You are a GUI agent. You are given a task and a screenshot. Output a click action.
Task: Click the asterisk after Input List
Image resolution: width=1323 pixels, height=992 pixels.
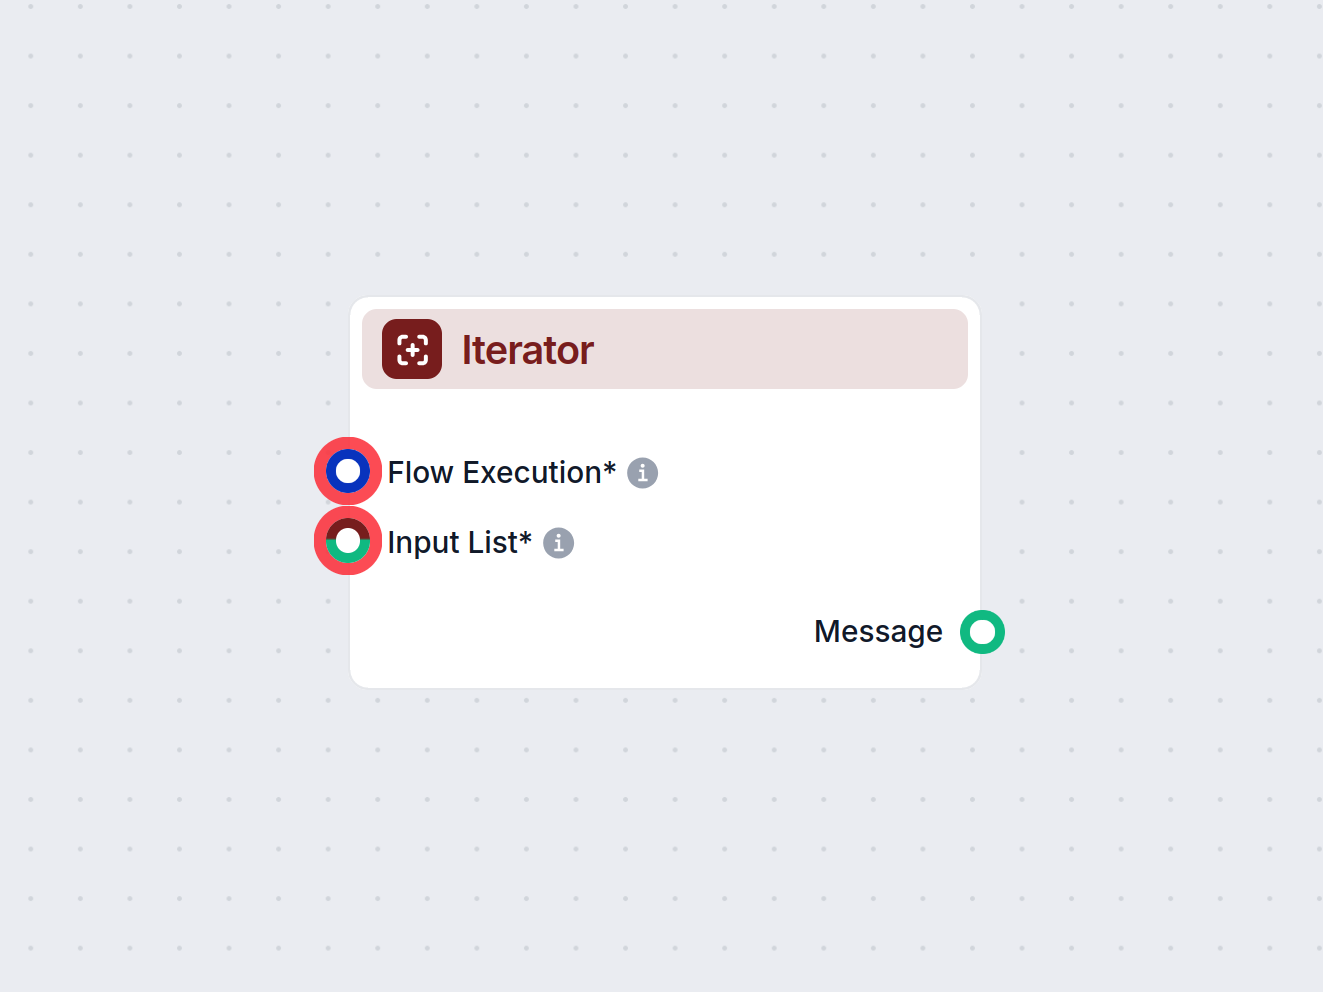(x=525, y=538)
